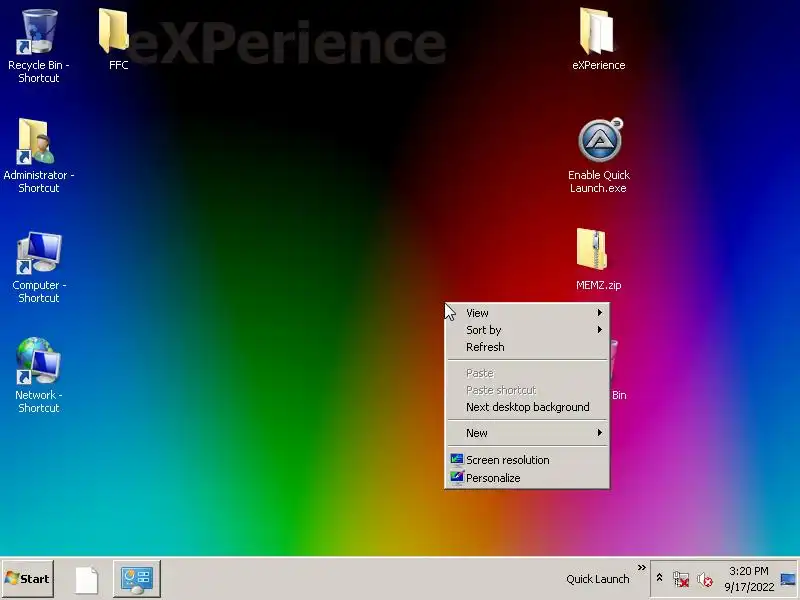Choose Refresh from context menu
This screenshot has width=800, height=600.
[527, 347]
